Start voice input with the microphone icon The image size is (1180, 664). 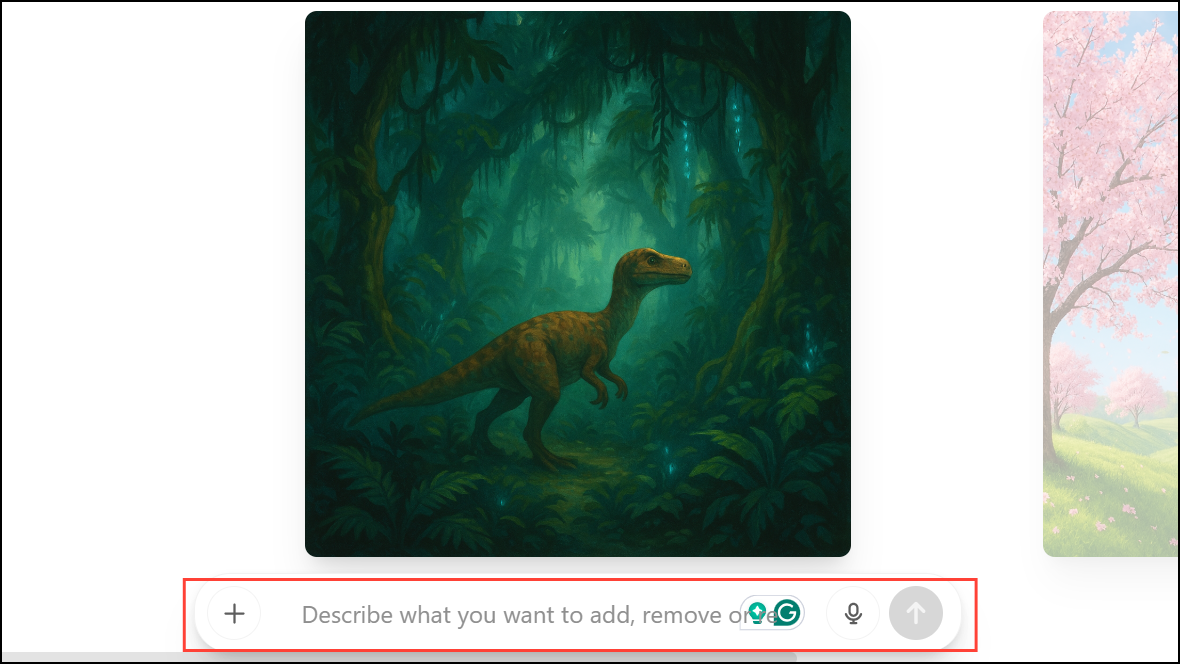[853, 614]
